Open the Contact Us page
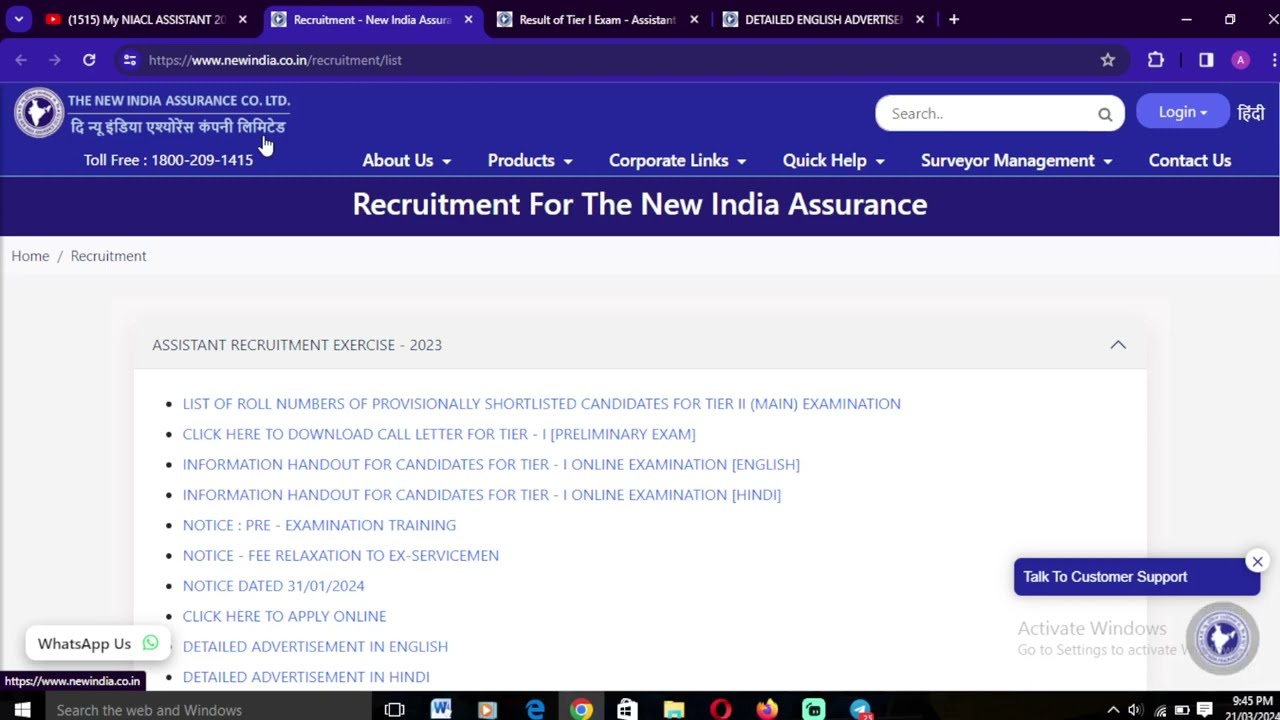Screen dimensions: 1280x720 pos(1190,160)
